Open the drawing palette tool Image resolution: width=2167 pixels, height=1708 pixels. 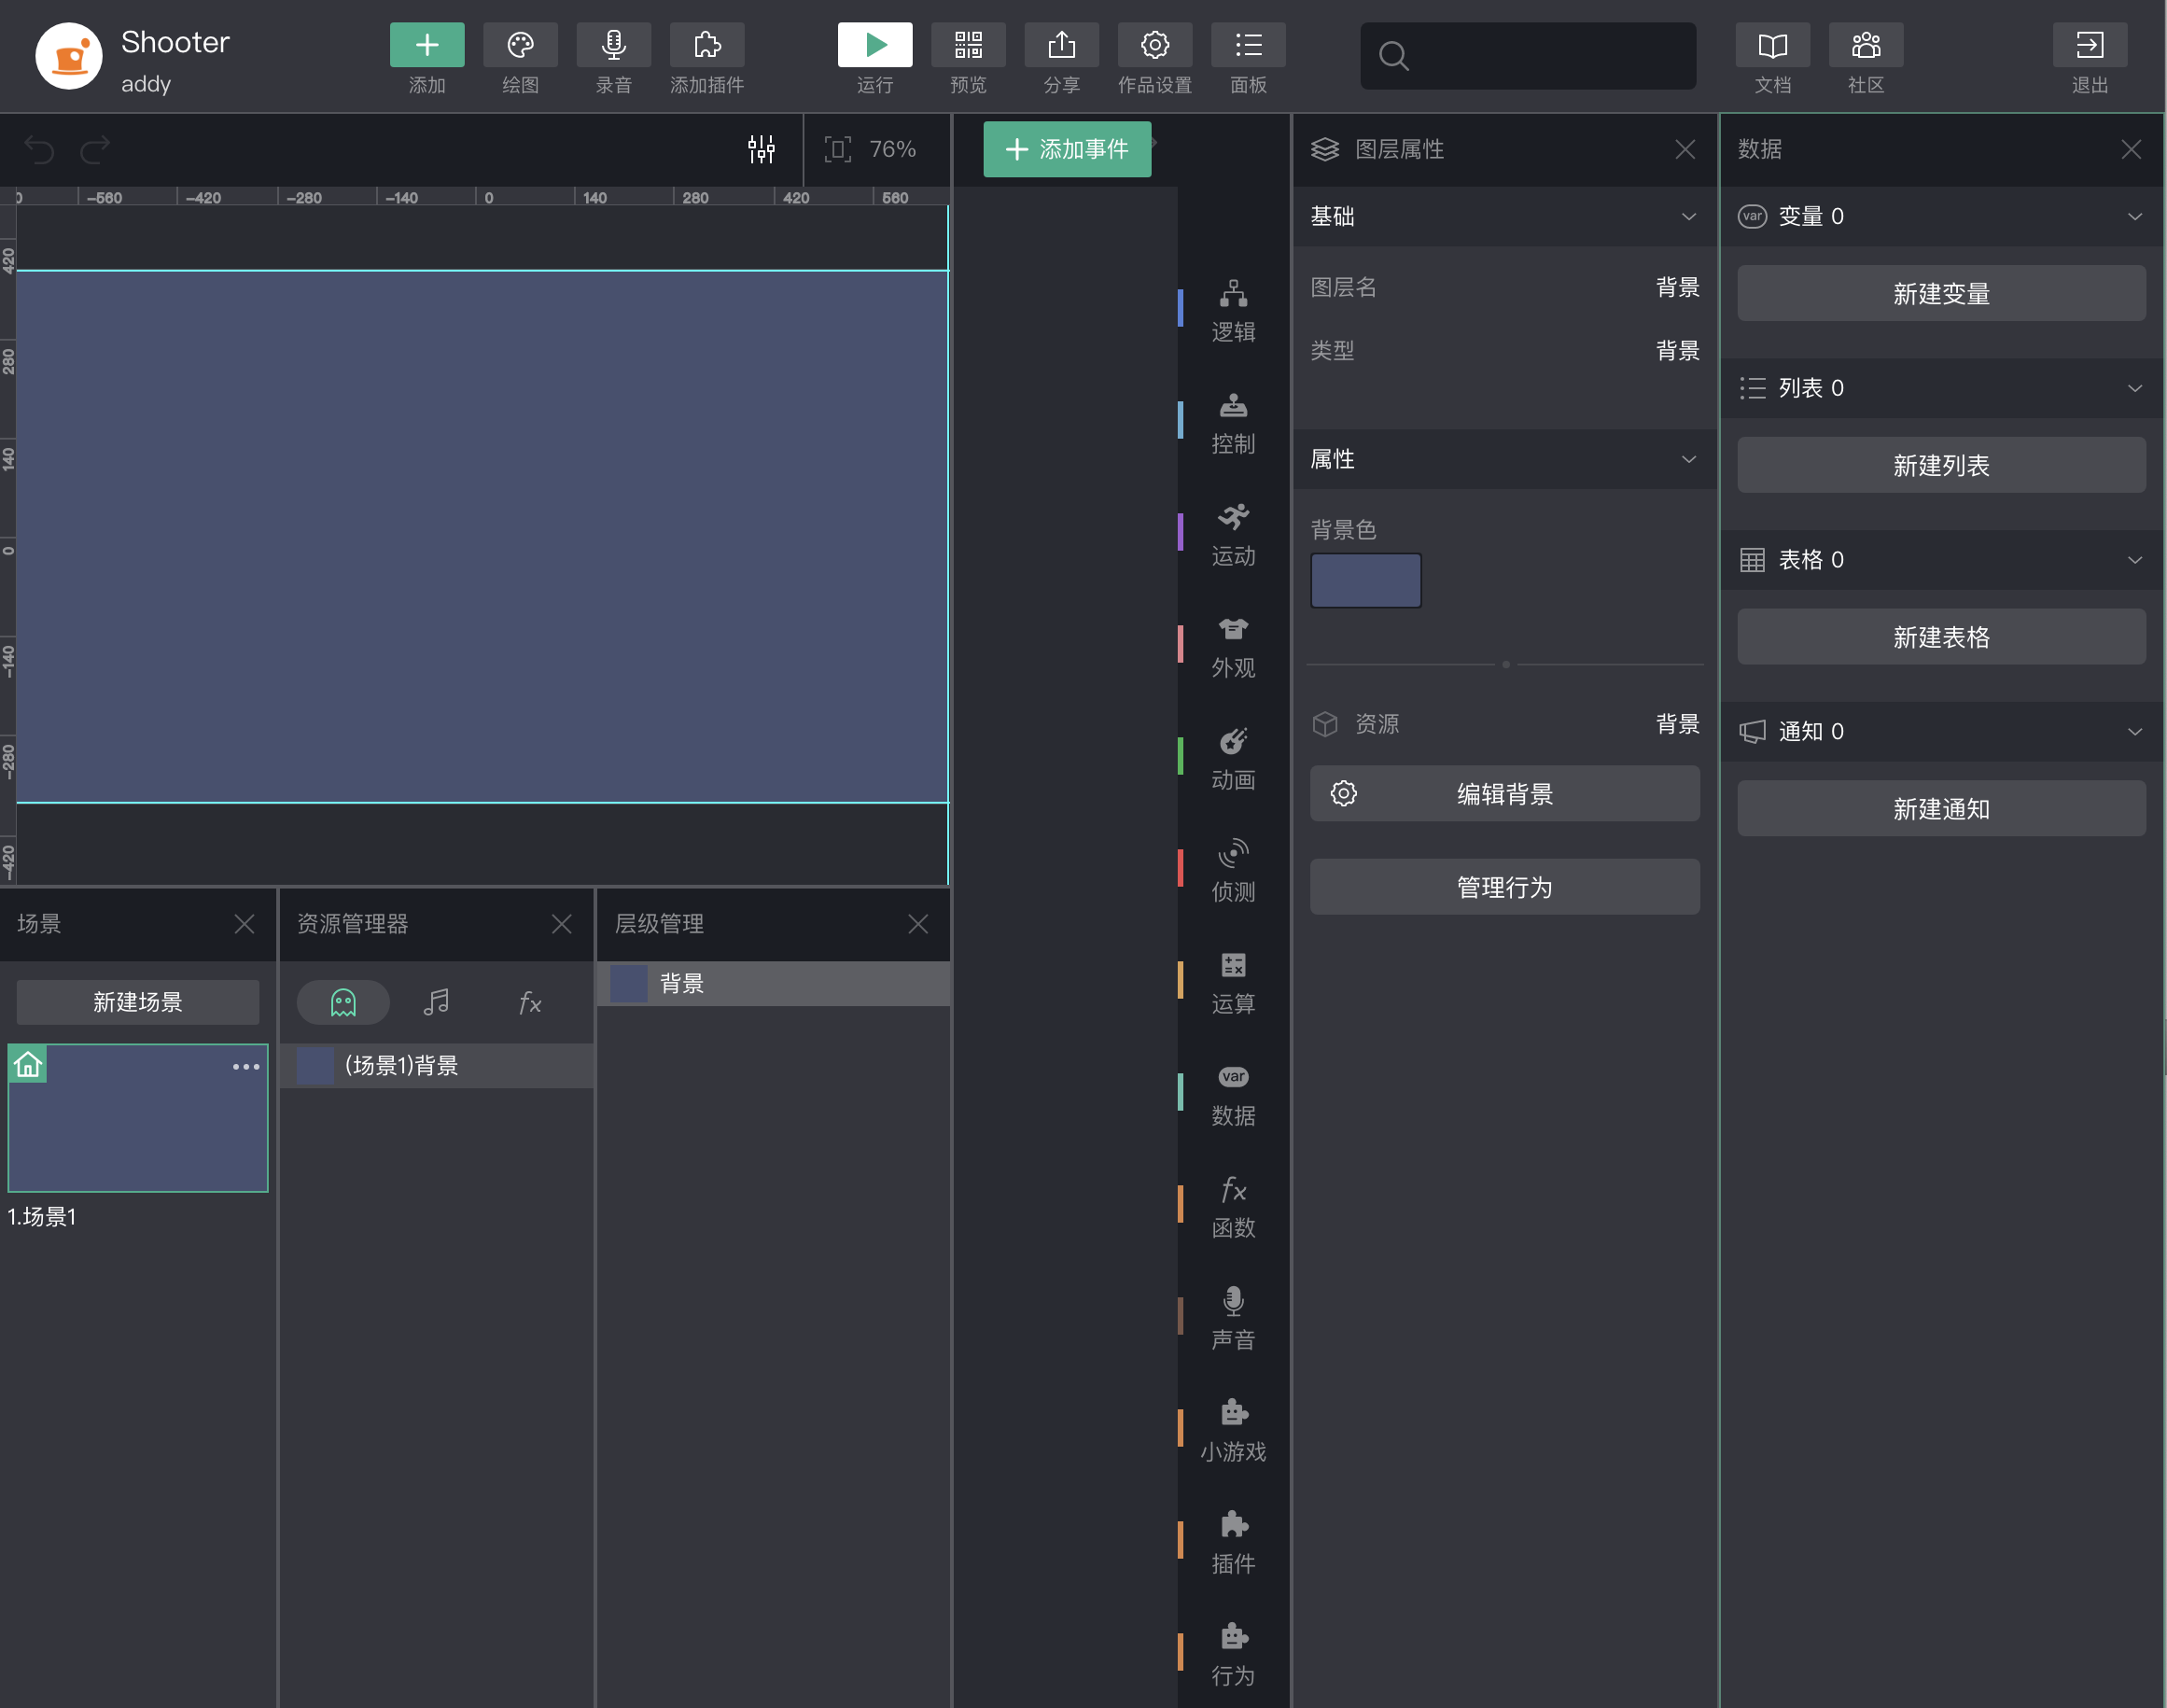[520, 45]
